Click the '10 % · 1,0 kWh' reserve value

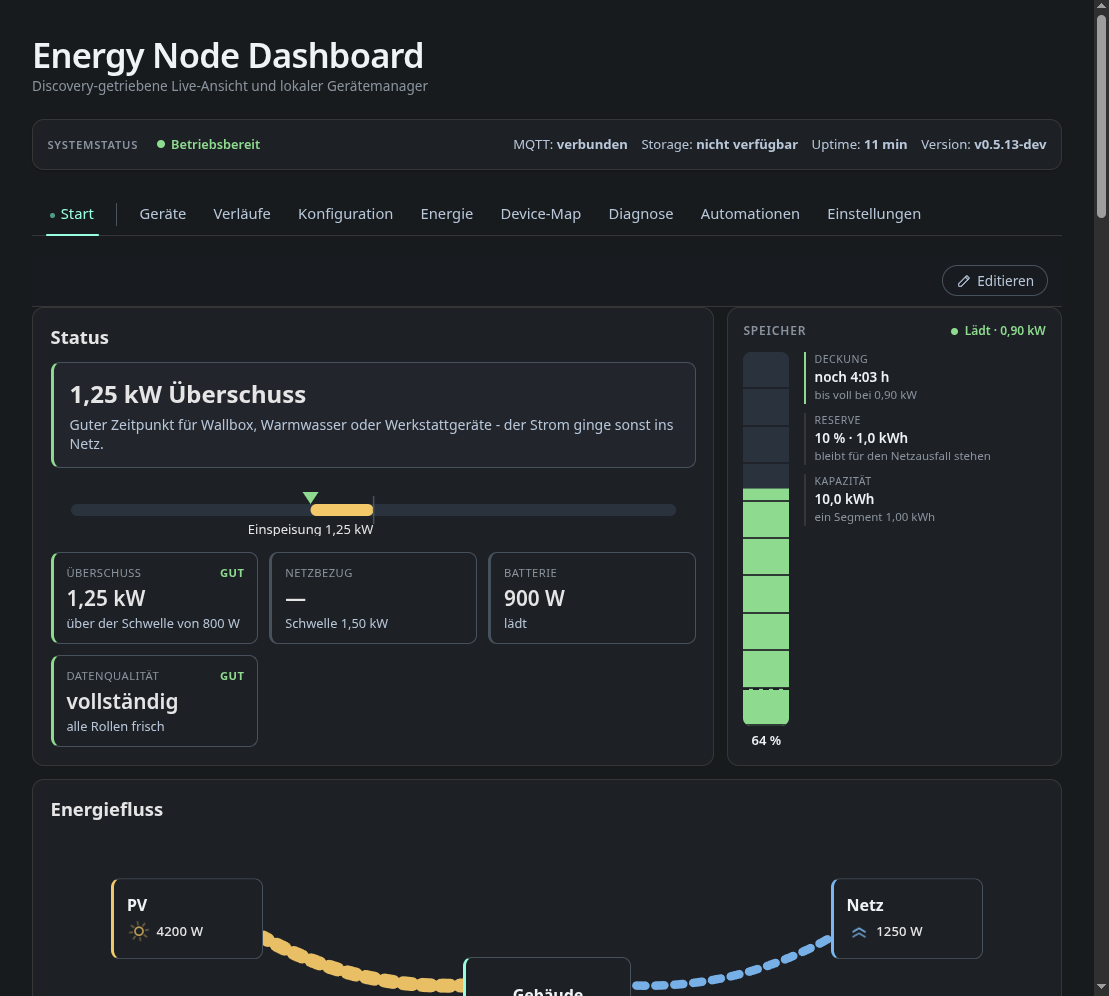(x=861, y=438)
